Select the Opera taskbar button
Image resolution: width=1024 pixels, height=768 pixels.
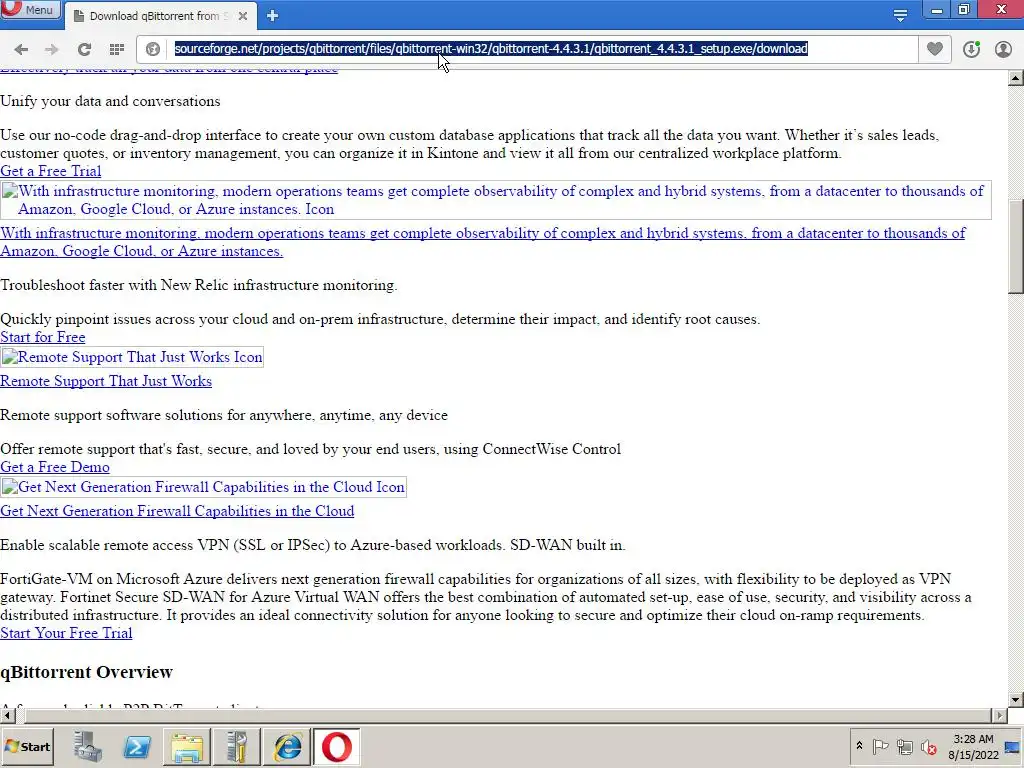[337, 746]
